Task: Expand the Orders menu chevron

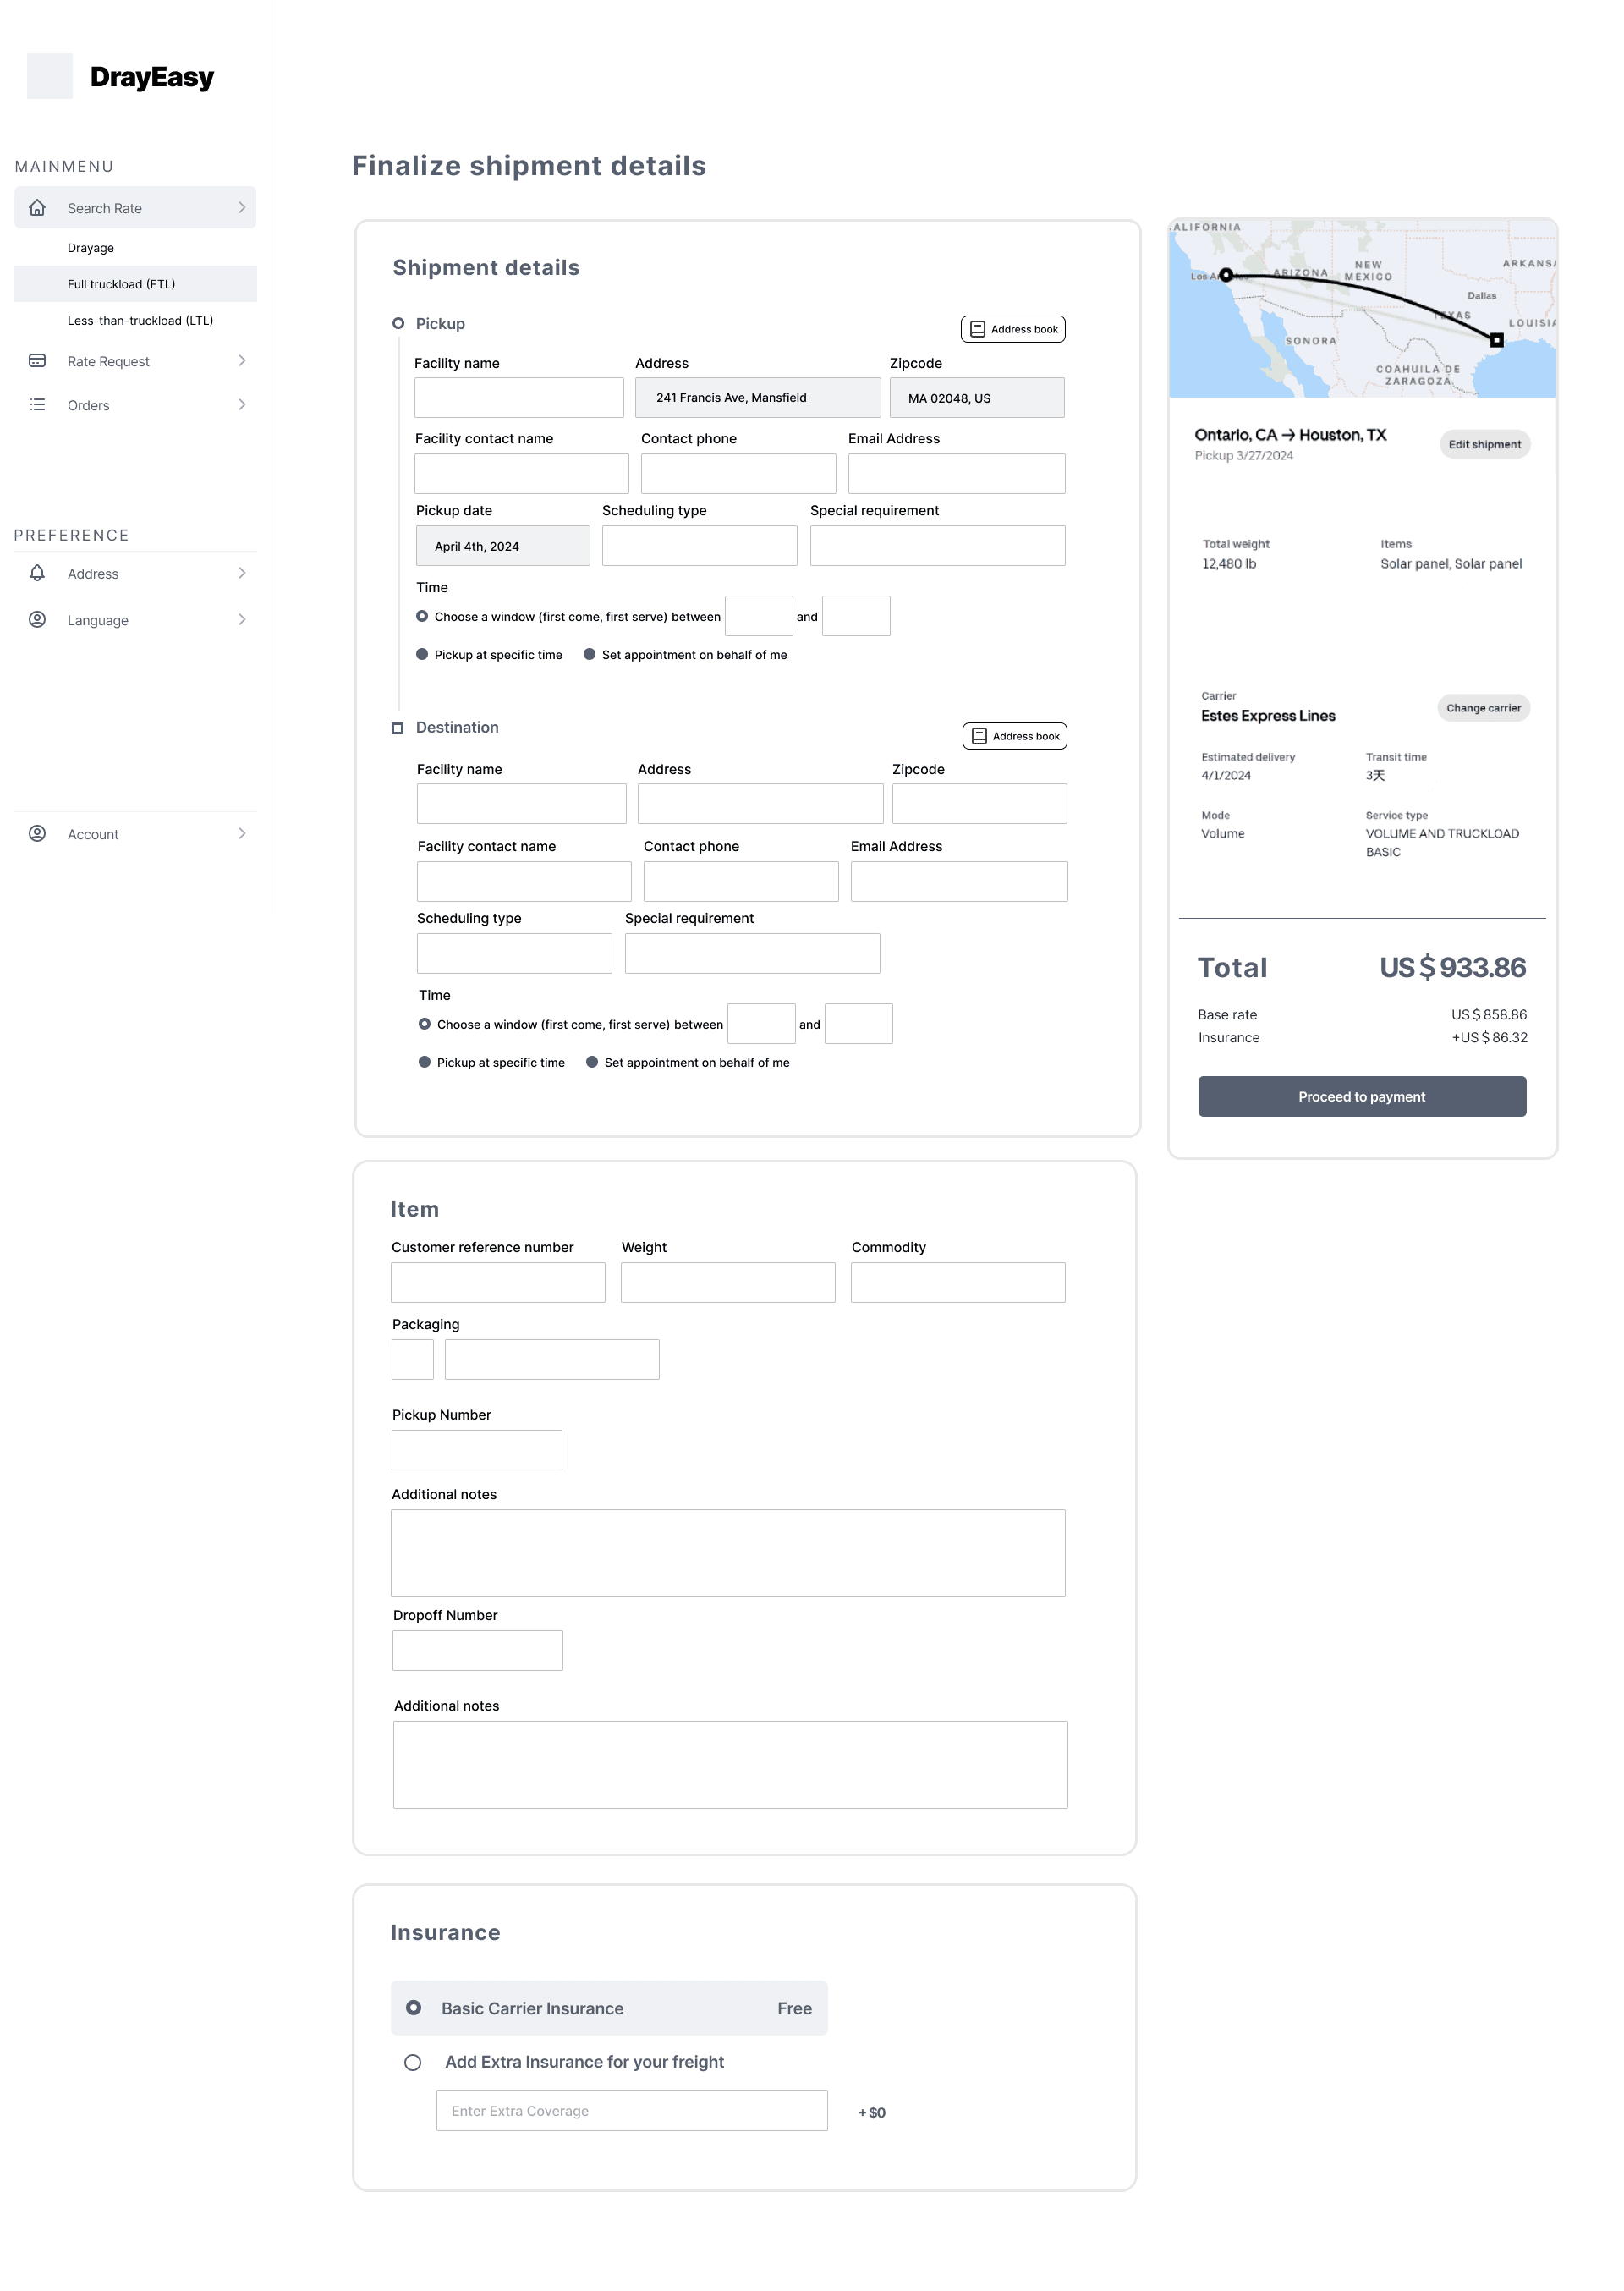Action: (x=241, y=405)
